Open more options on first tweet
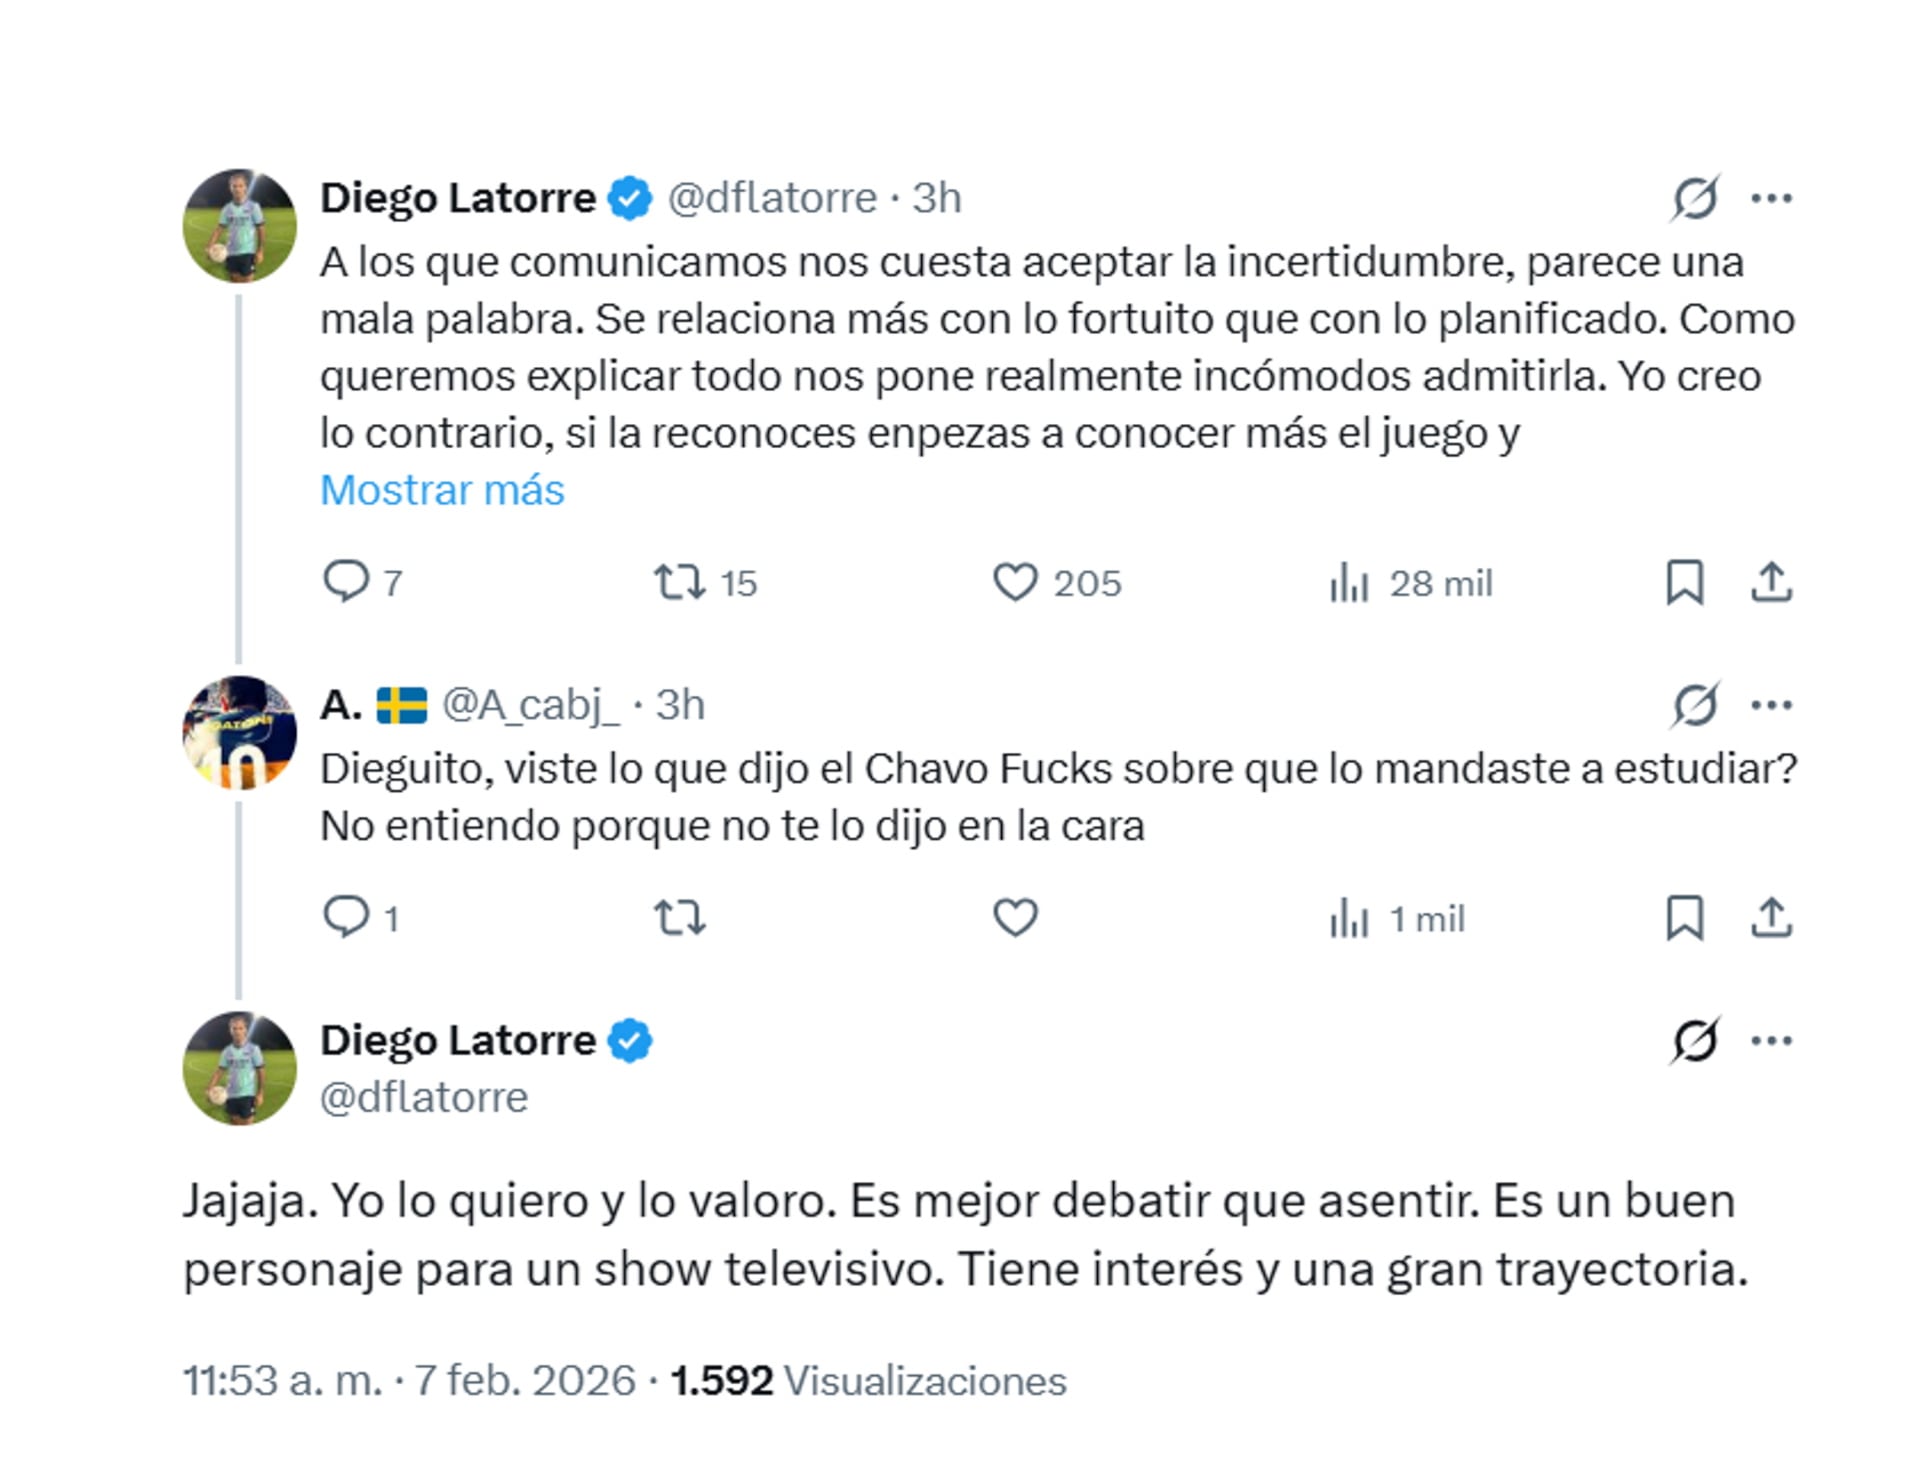 coord(1772,198)
